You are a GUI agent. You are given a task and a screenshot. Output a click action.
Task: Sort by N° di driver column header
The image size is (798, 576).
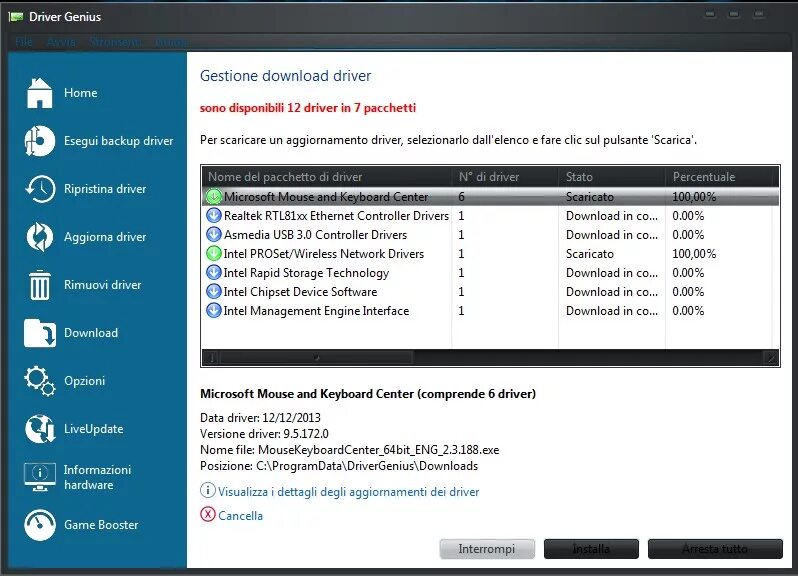point(505,177)
